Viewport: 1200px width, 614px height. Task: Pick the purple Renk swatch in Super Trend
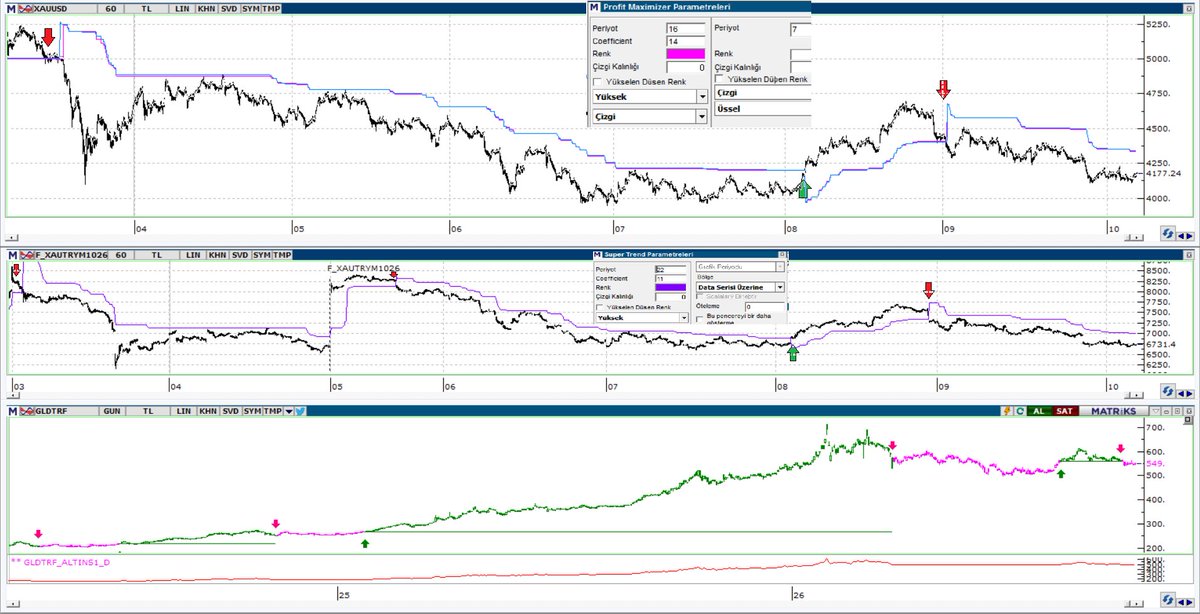point(670,287)
